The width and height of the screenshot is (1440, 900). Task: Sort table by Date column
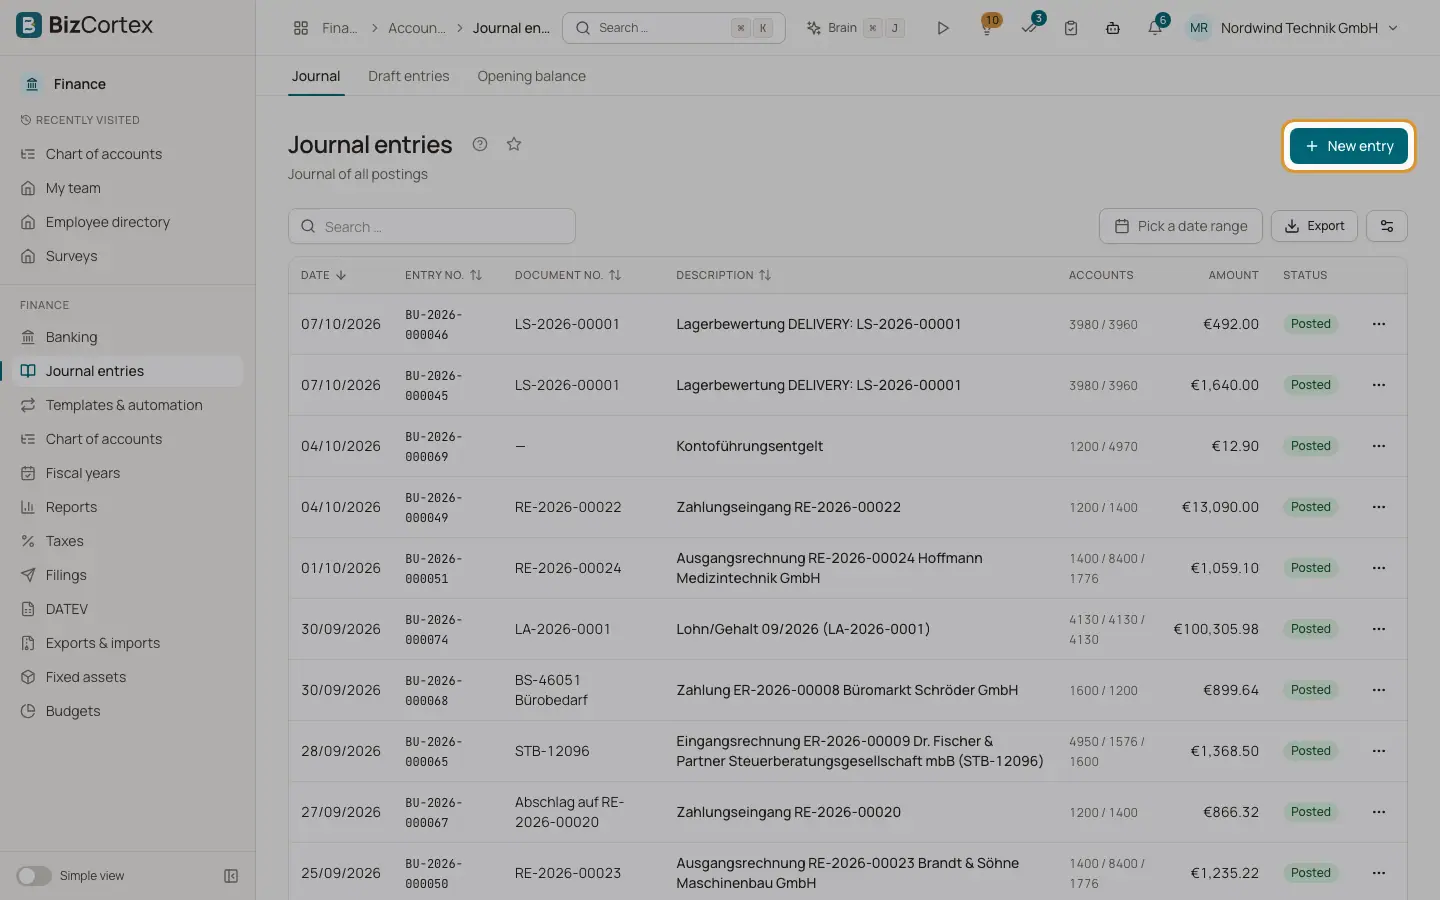323,275
